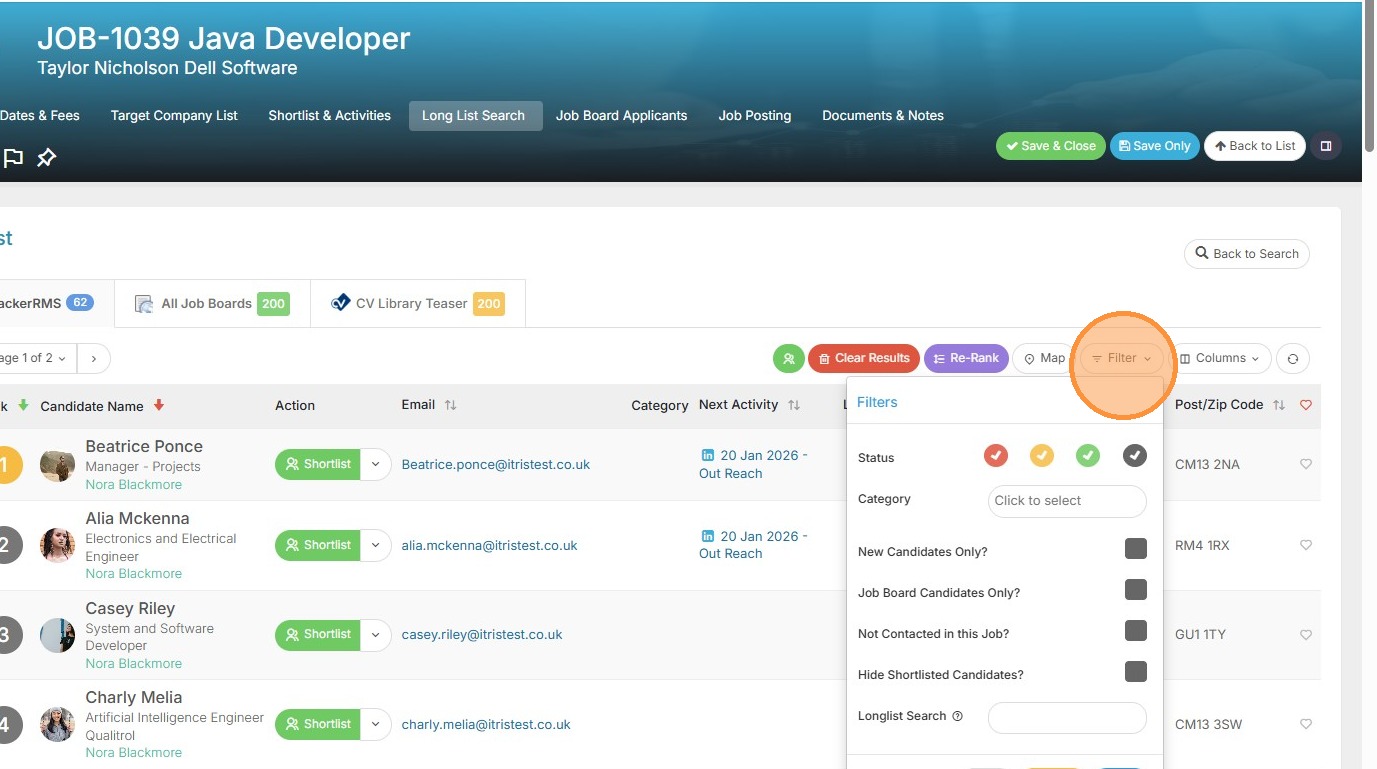Click the Save & Close button
The image size is (1377, 769).
click(1051, 146)
